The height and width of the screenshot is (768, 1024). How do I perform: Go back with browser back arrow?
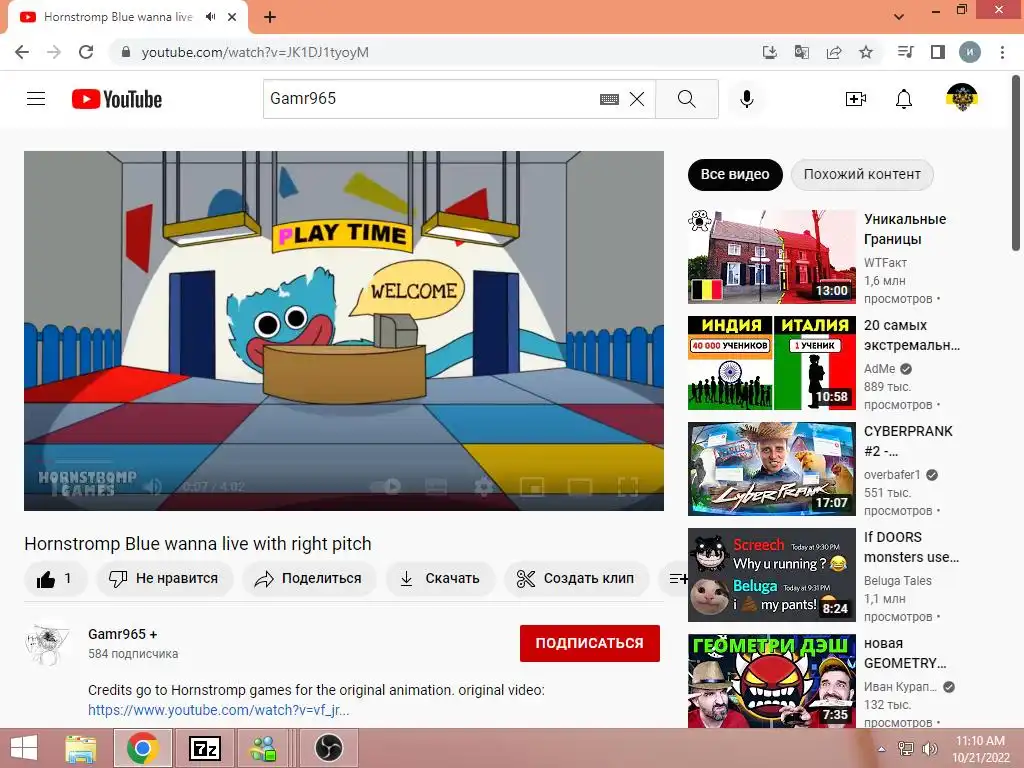22,52
